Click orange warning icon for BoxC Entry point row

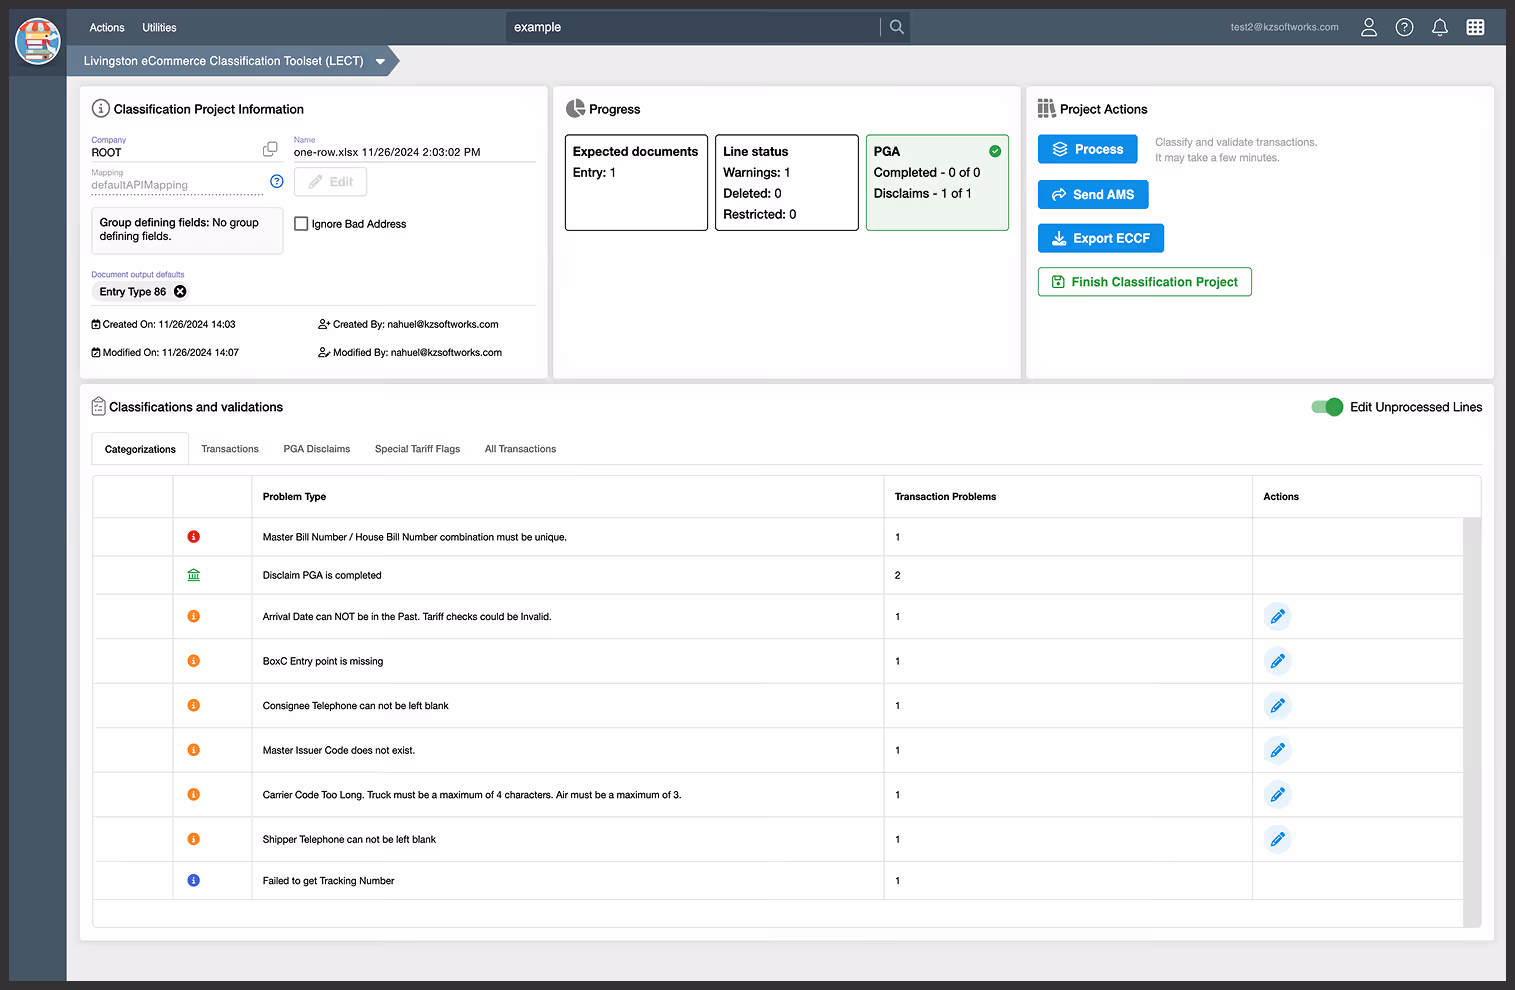(x=194, y=661)
